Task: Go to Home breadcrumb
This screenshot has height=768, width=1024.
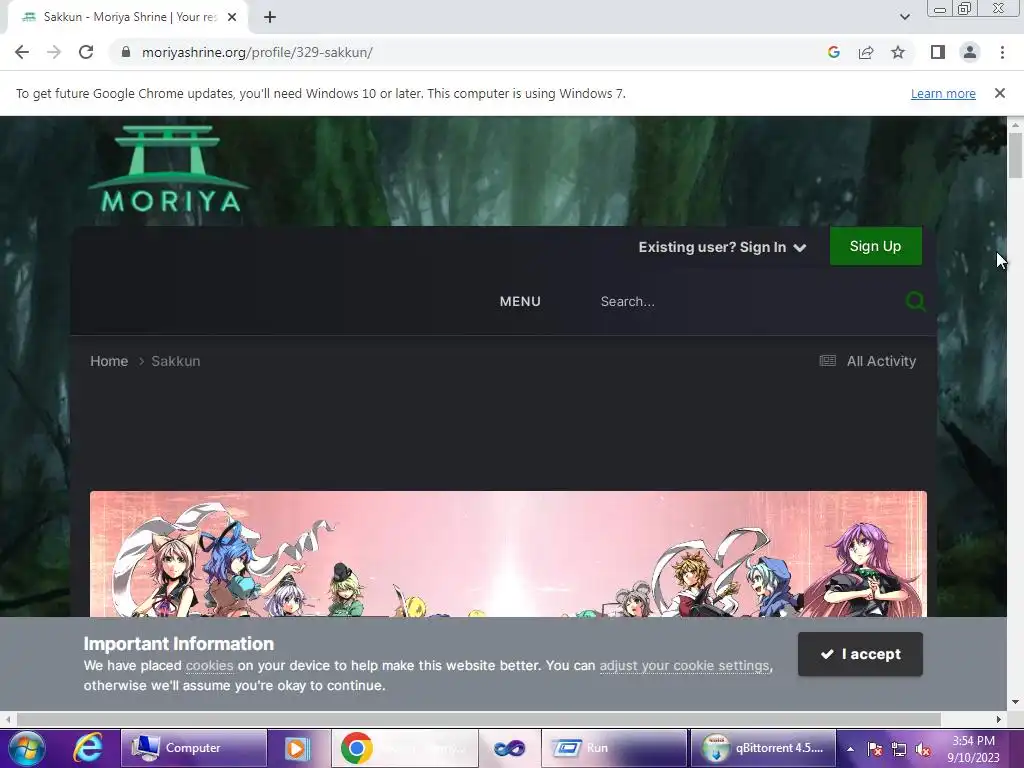Action: [109, 361]
